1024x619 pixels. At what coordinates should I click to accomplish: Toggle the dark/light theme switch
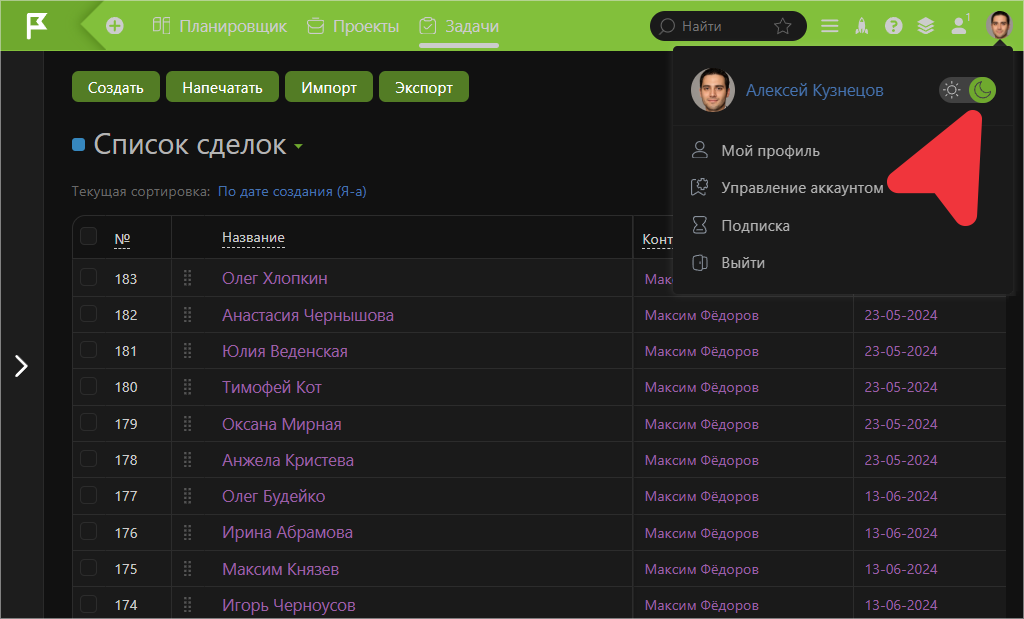[x=967, y=90]
